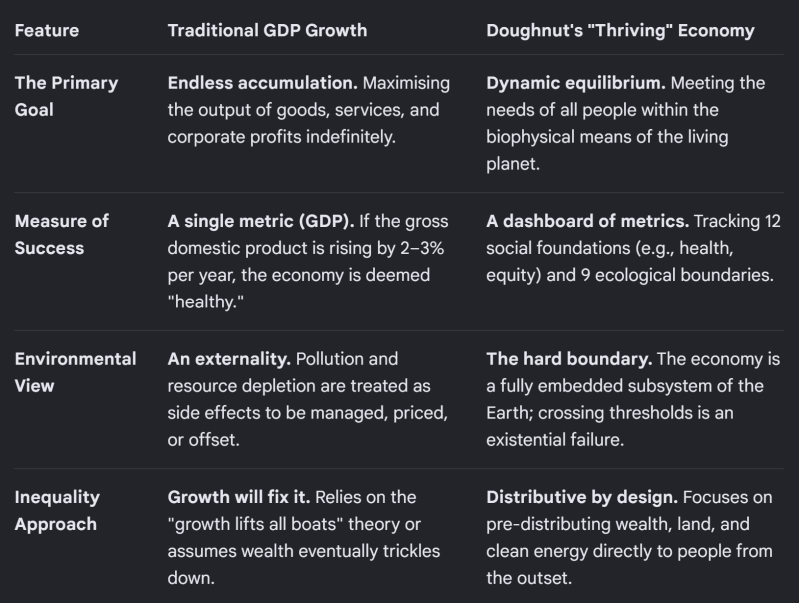Click the bold text Endless accumulation

(262, 83)
